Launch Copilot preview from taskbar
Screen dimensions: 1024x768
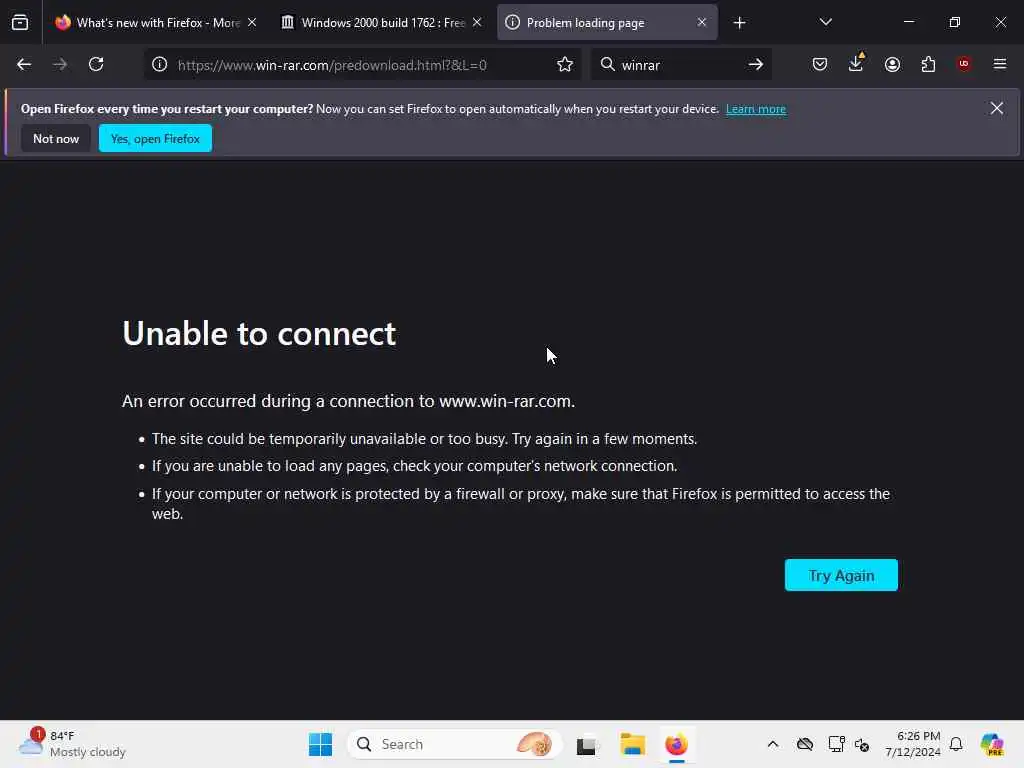click(x=993, y=744)
